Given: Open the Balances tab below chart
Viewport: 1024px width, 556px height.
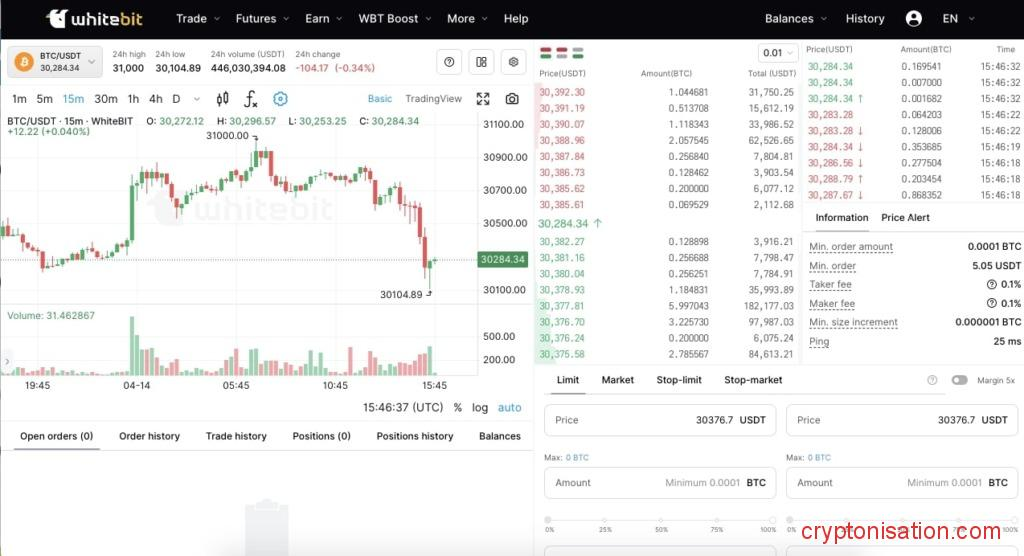Looking at the screenshot, I should click(x=500, y=436).
